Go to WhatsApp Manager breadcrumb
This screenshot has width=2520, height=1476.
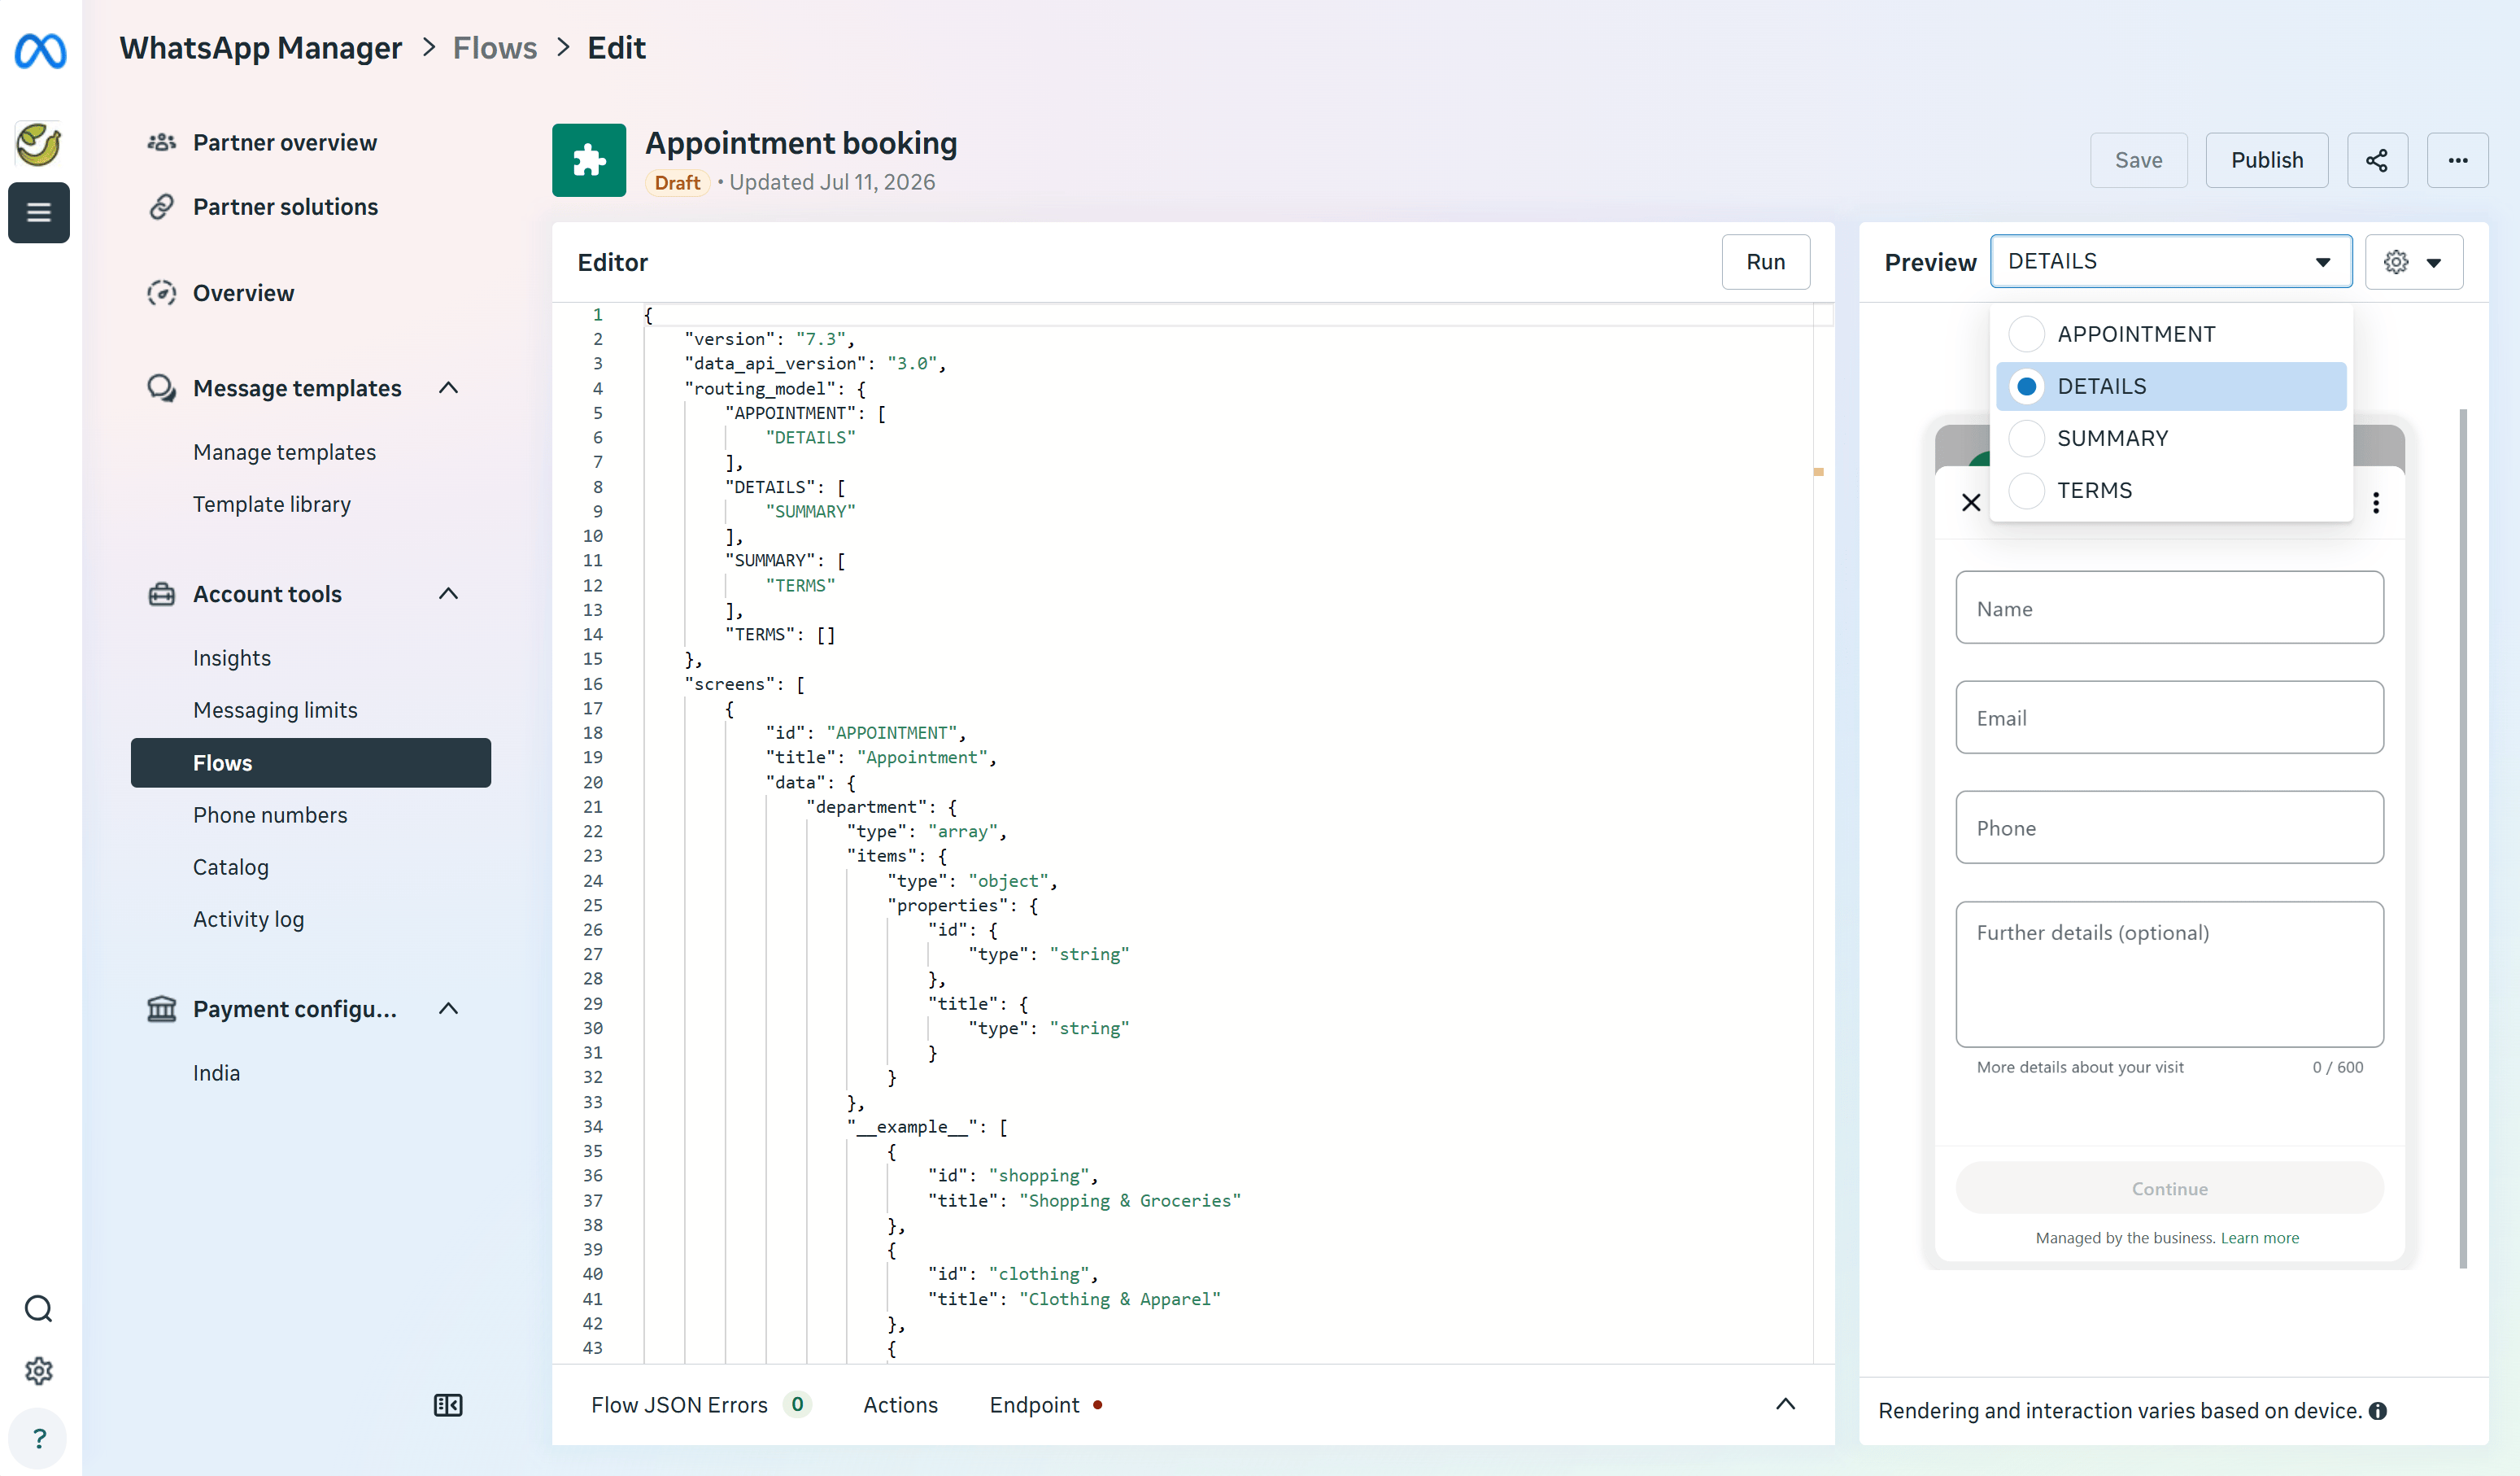pos(260,47)
